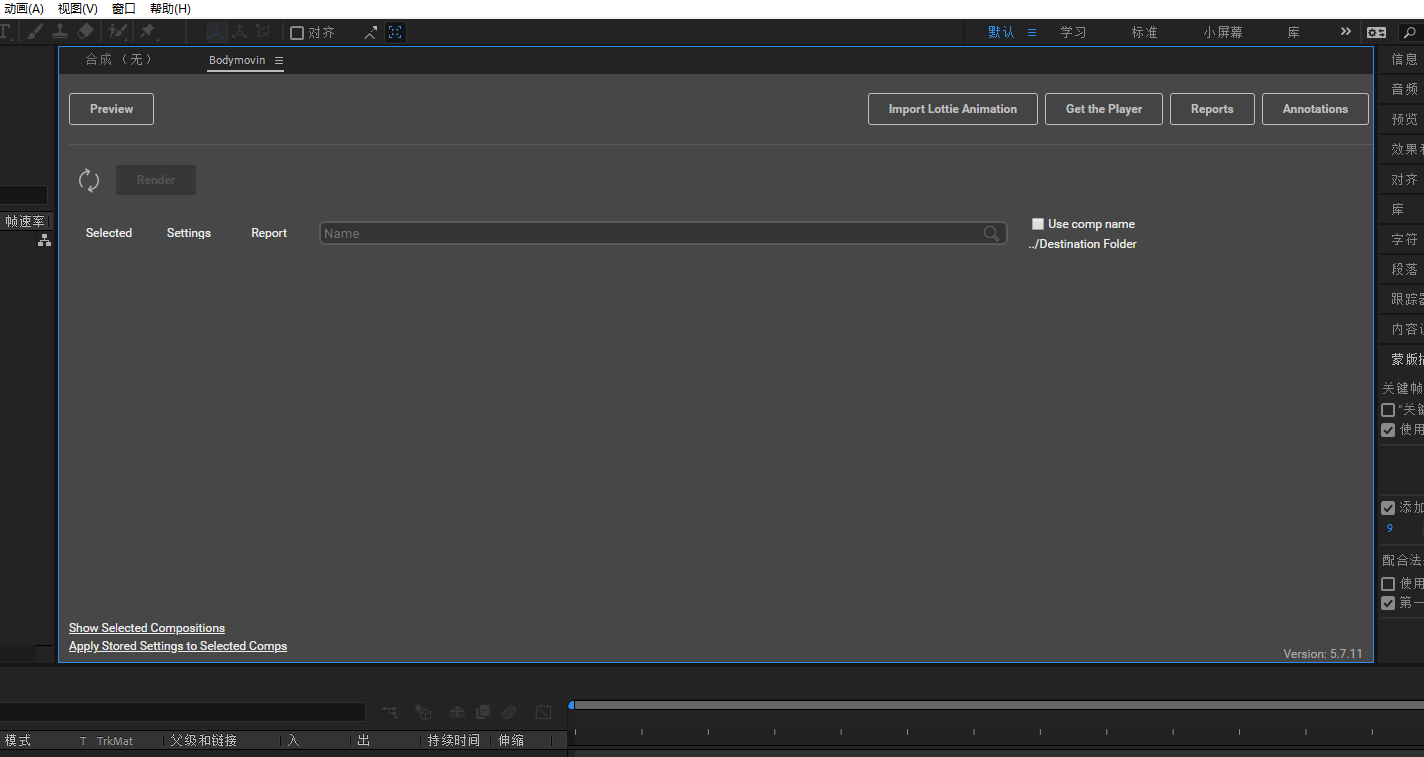Click the timeline current-time indicator marker
The height and width of the screenshot is (757, 1424).
(571, 705)
